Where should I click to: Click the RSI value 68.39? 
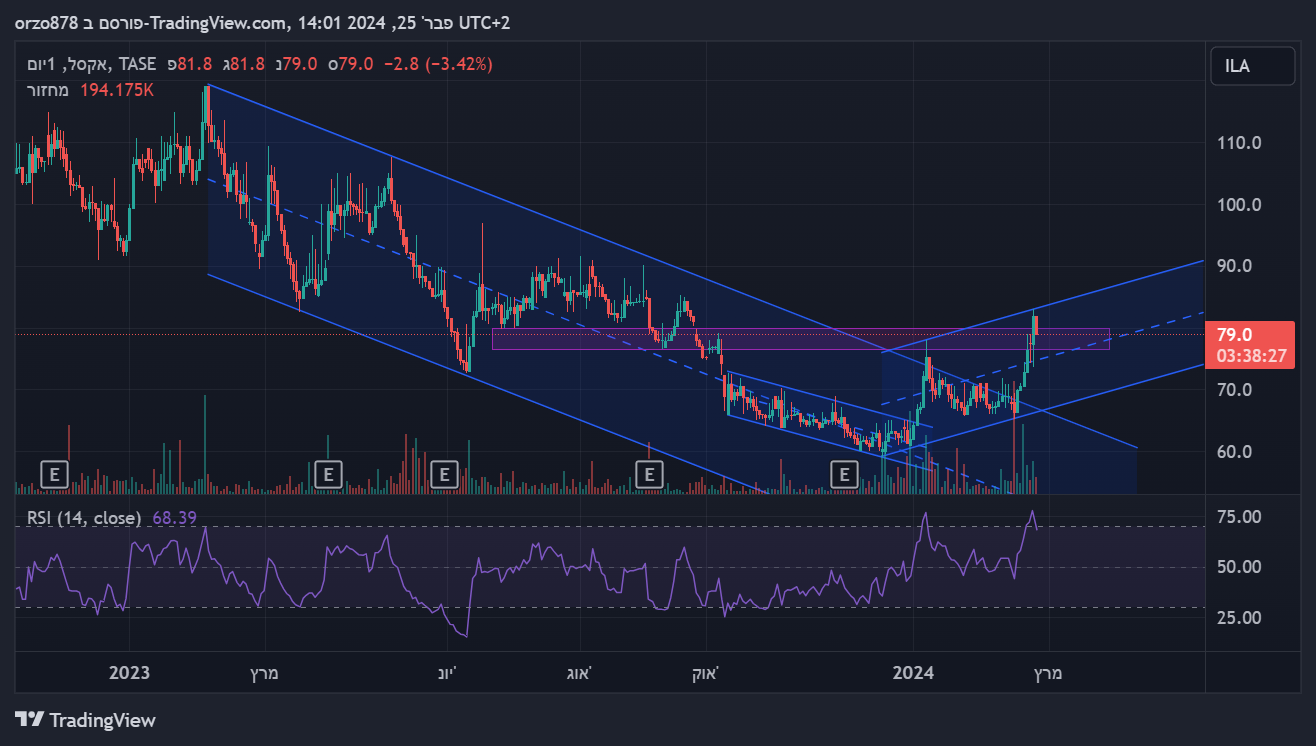(174, 519)
